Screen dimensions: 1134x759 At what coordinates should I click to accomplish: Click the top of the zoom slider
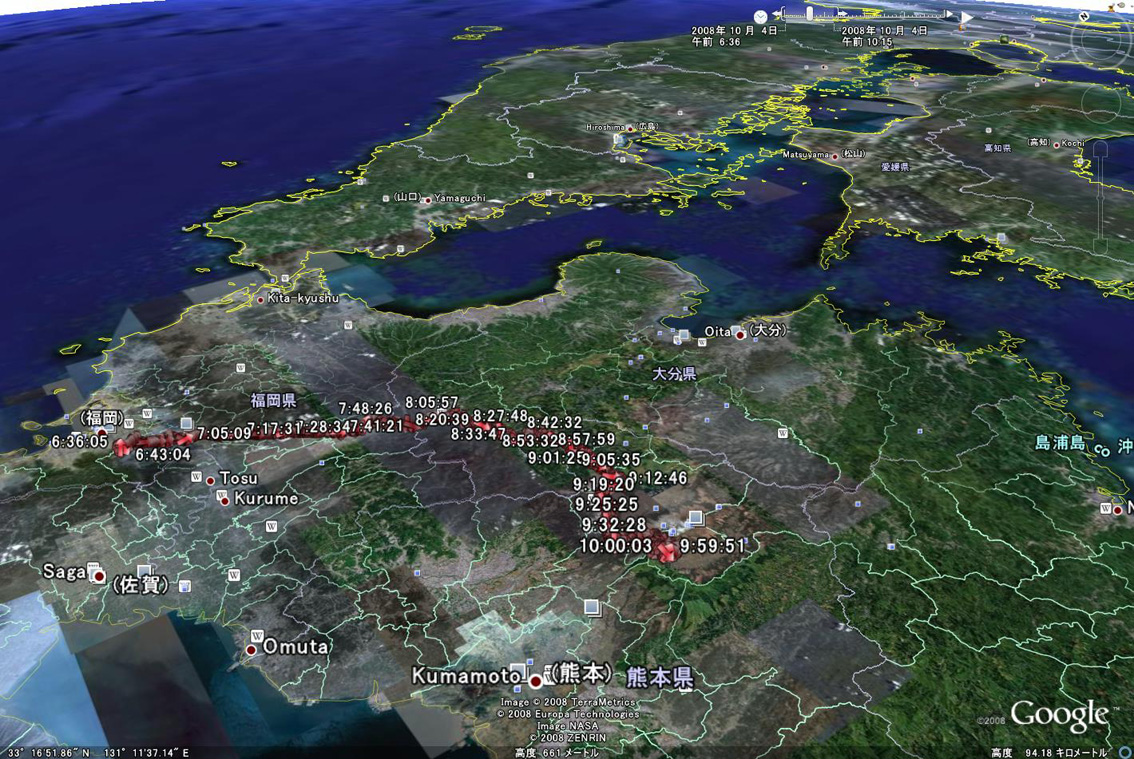1100,150
